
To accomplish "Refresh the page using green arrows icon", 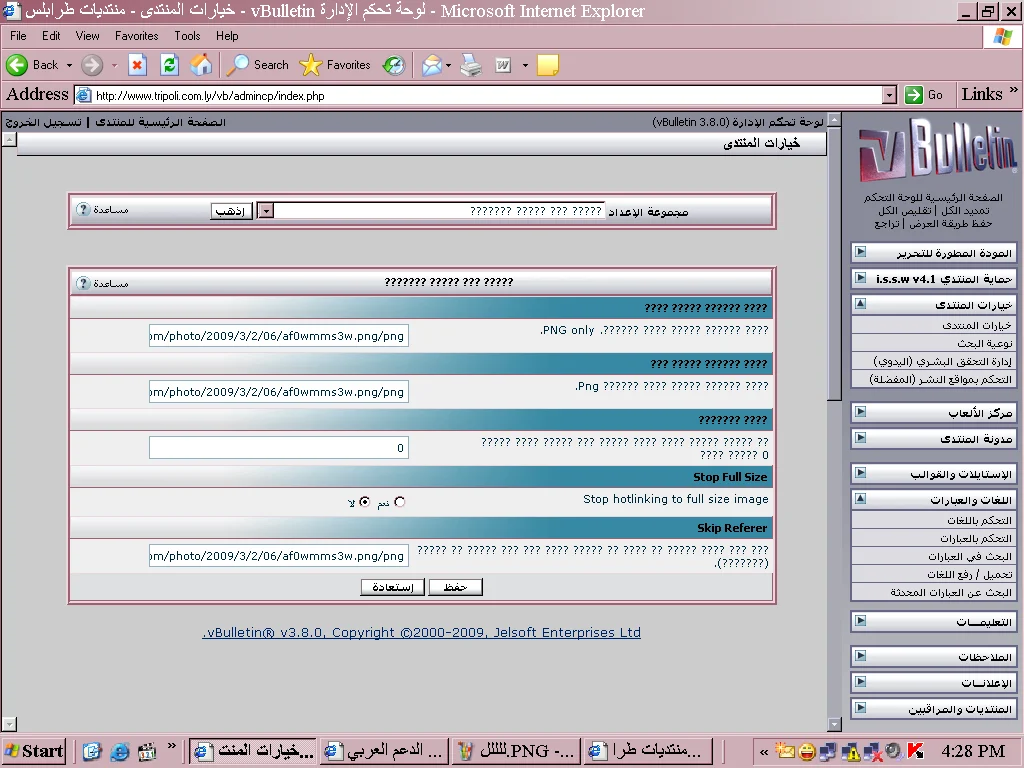I will pos(169,65).
